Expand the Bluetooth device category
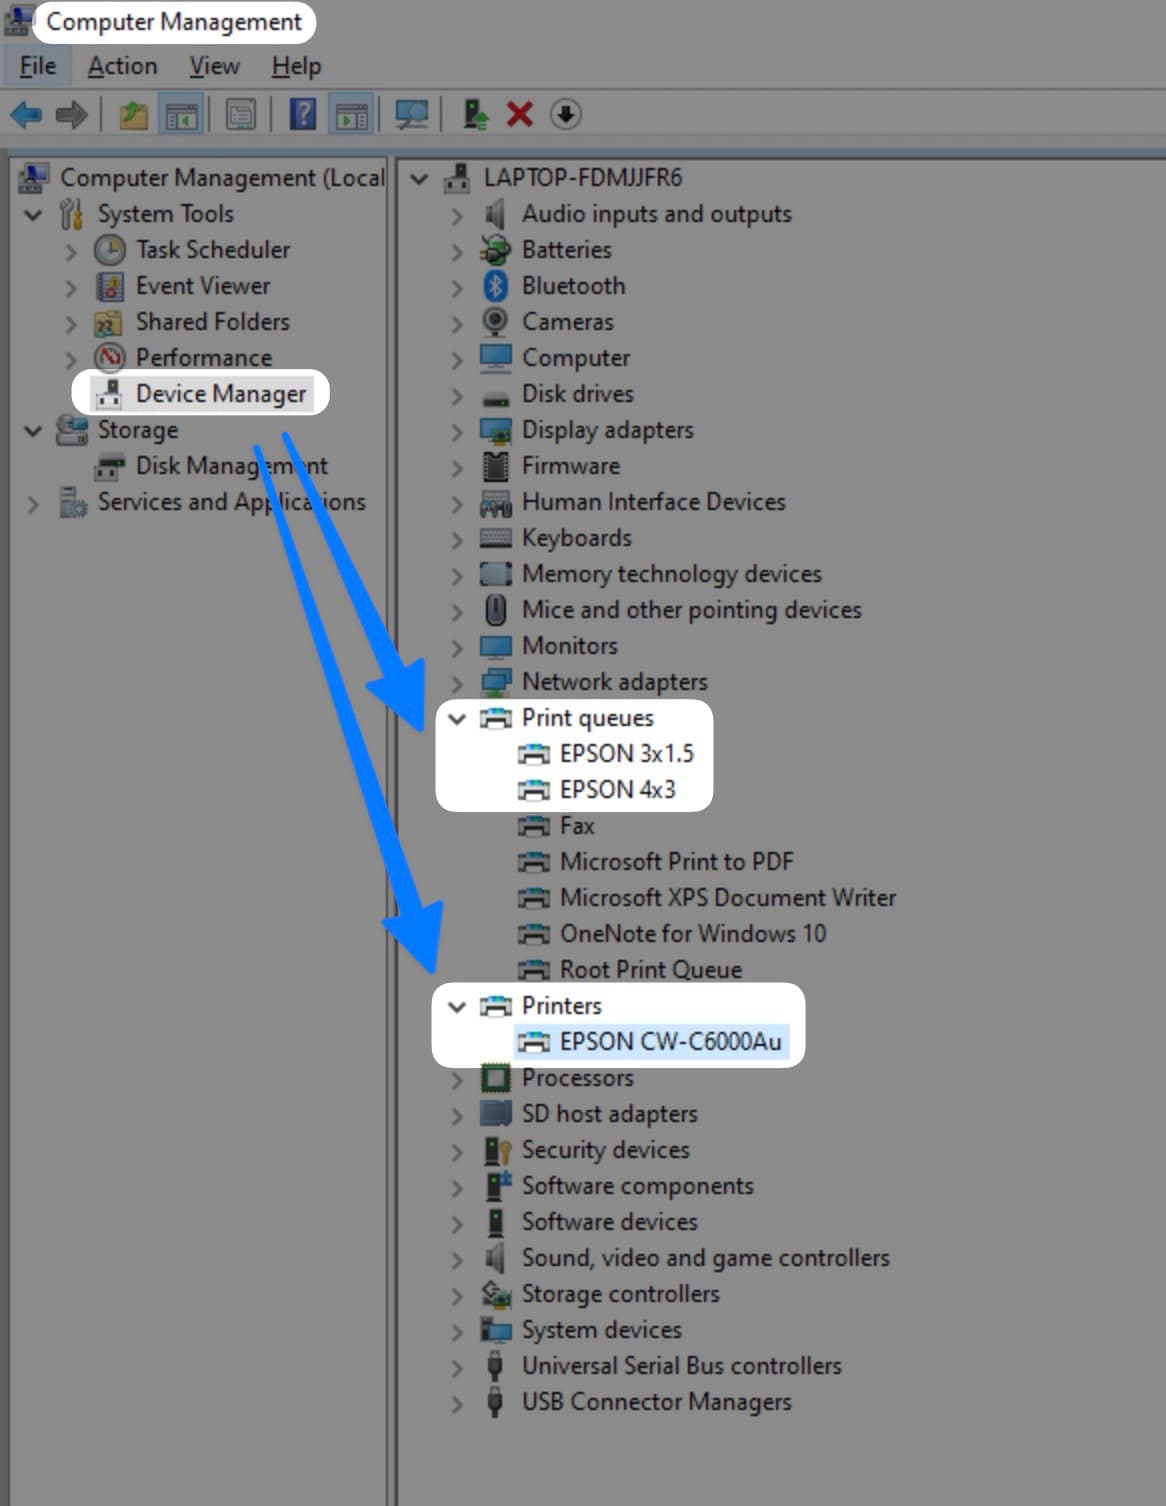Screen dimensions: 1166x1506 (457, 287)
